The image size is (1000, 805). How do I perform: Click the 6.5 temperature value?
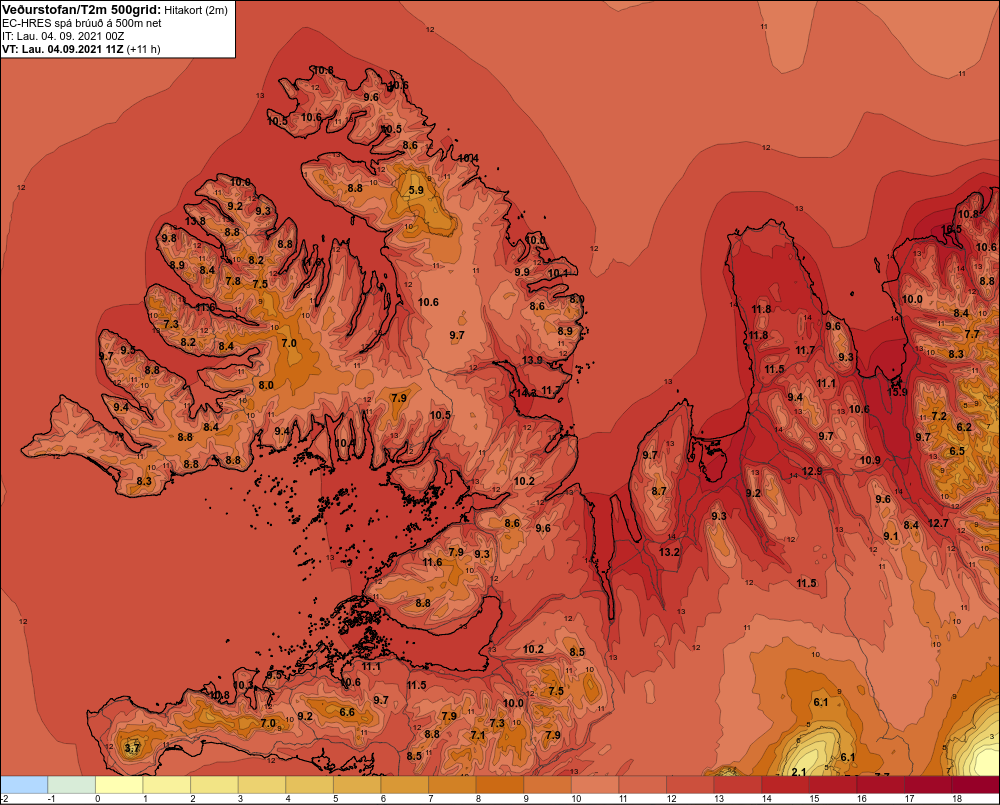click(x=957, y=451)
